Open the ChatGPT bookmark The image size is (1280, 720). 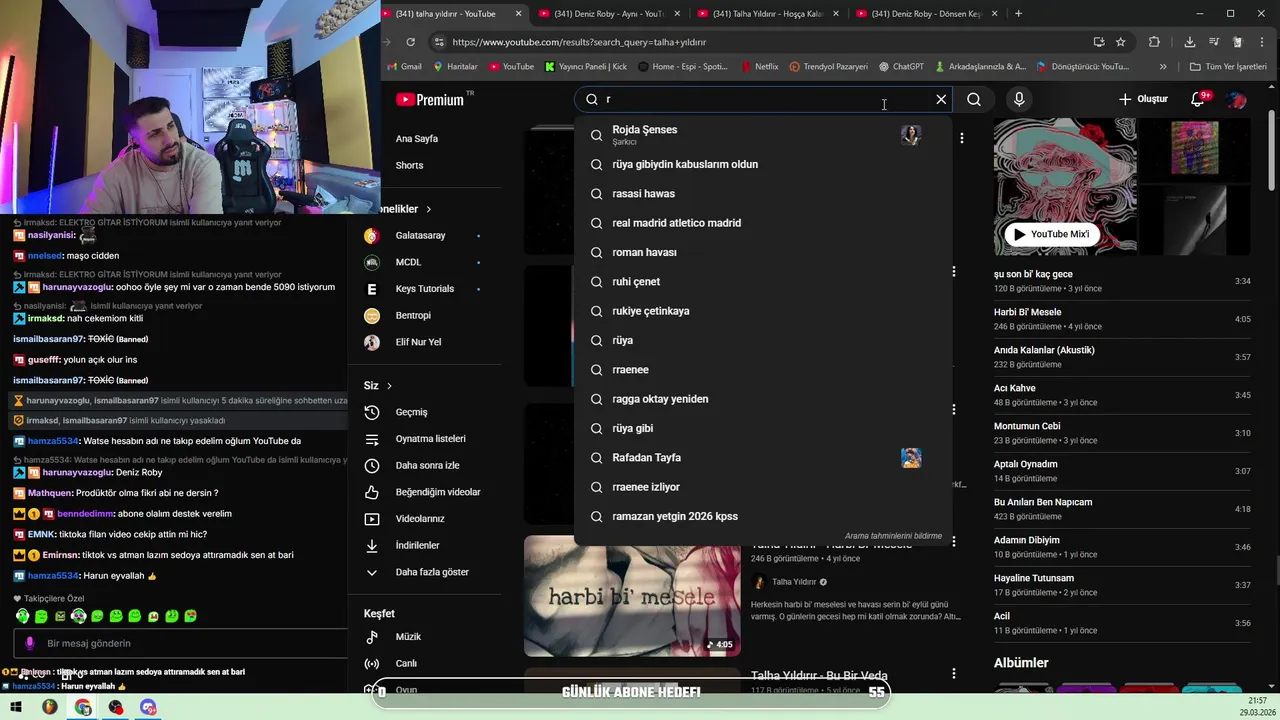(x=902, y=67)
